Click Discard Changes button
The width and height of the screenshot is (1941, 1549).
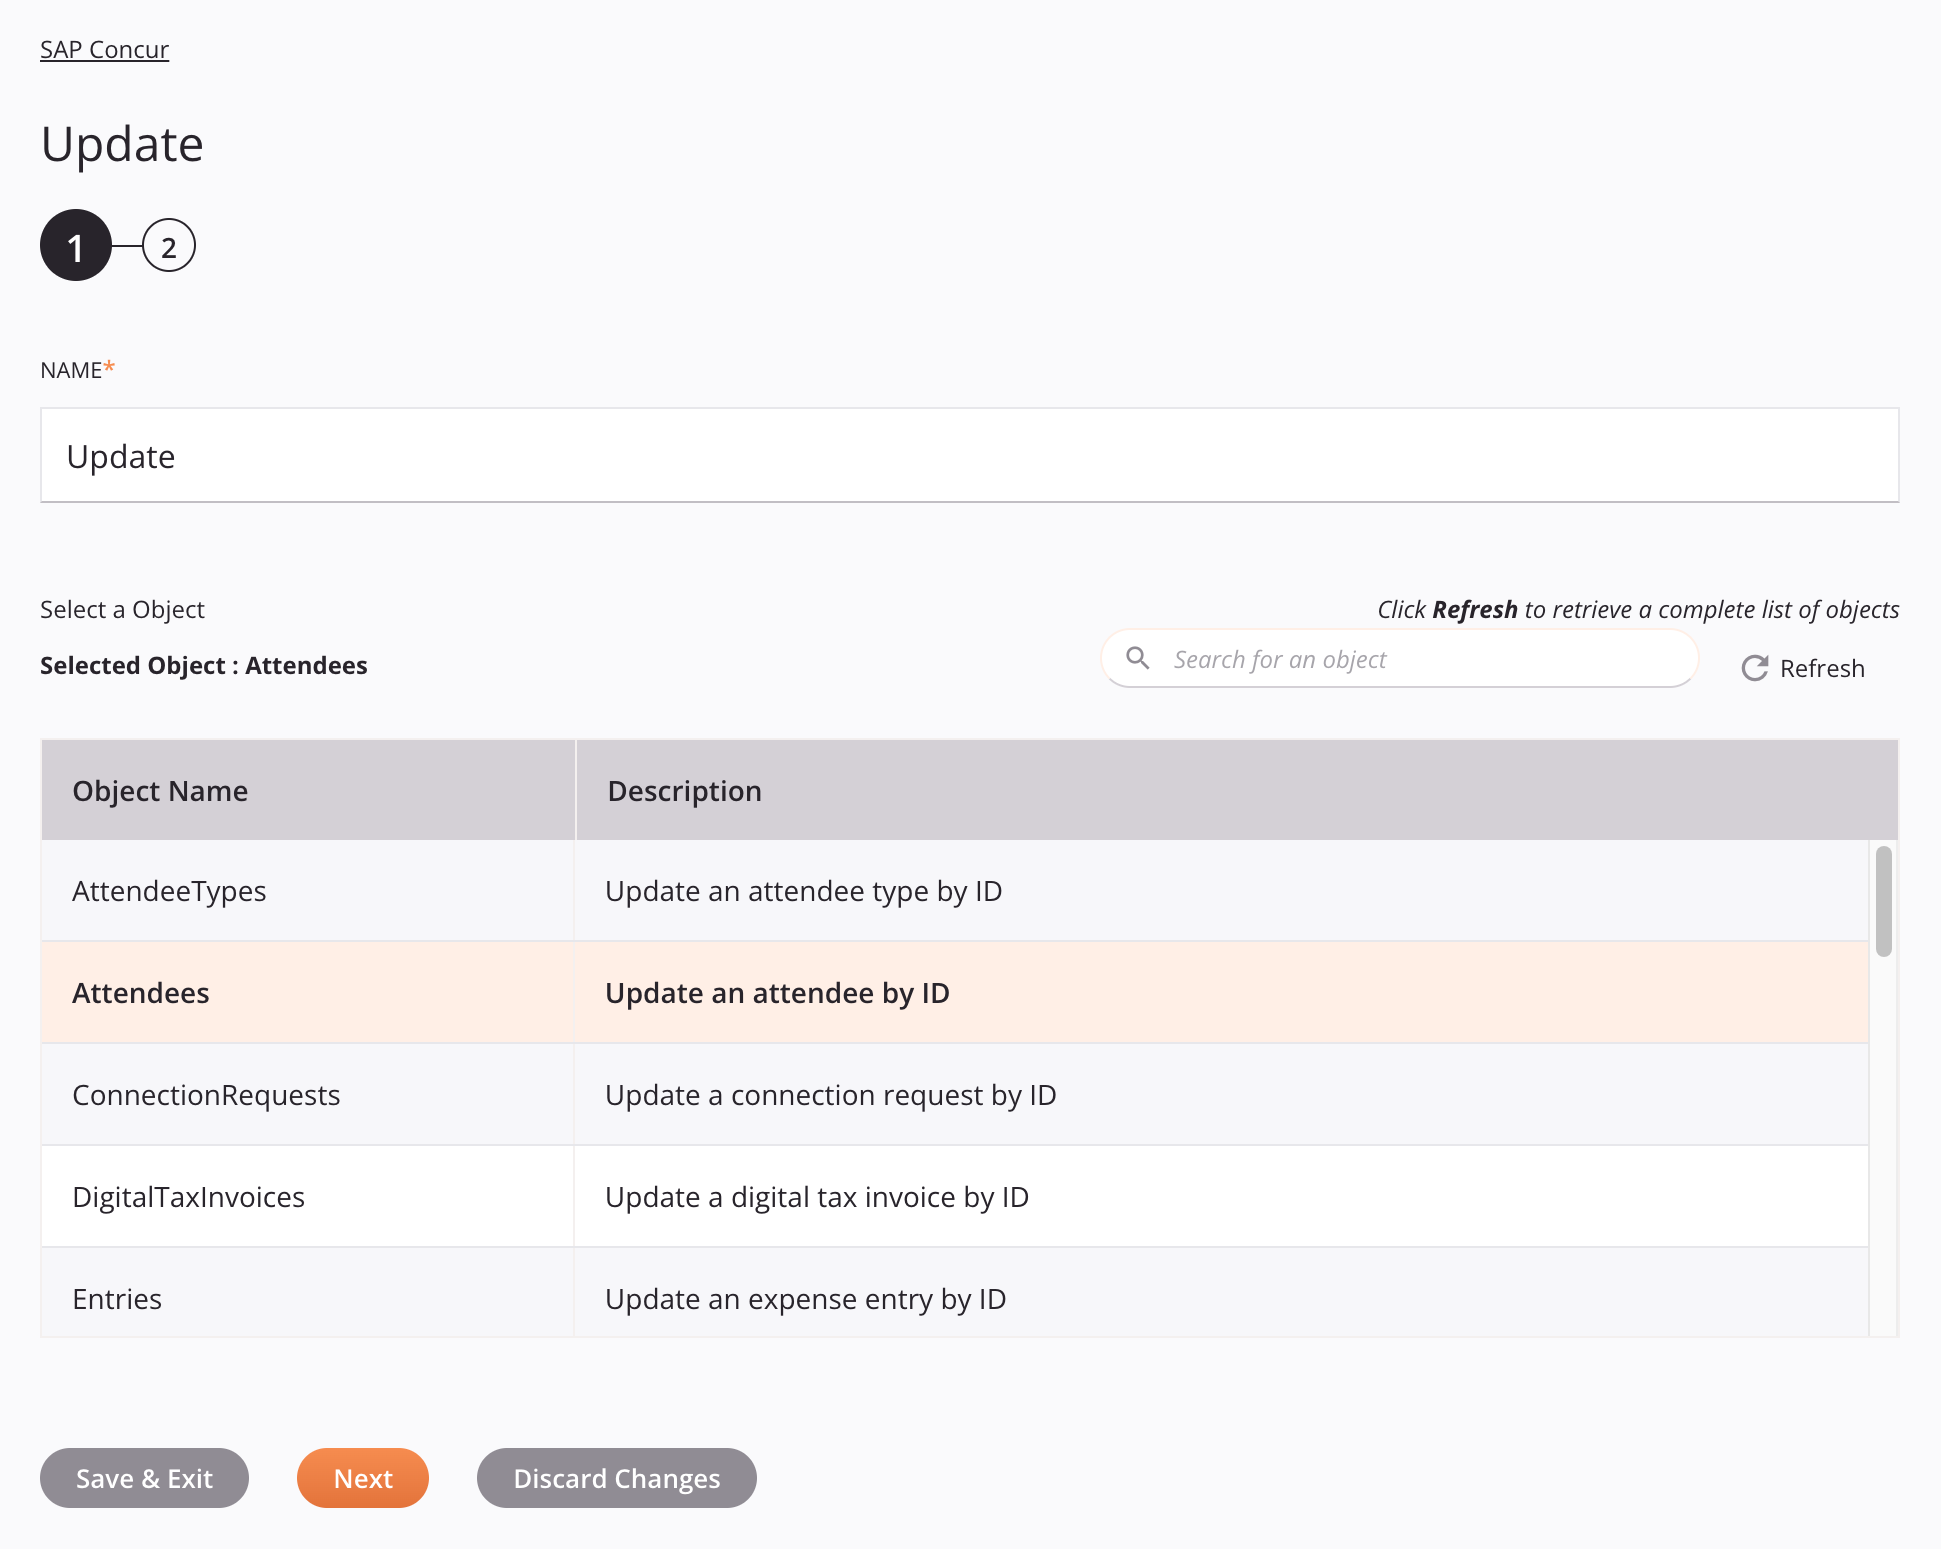pos(616,1478)
